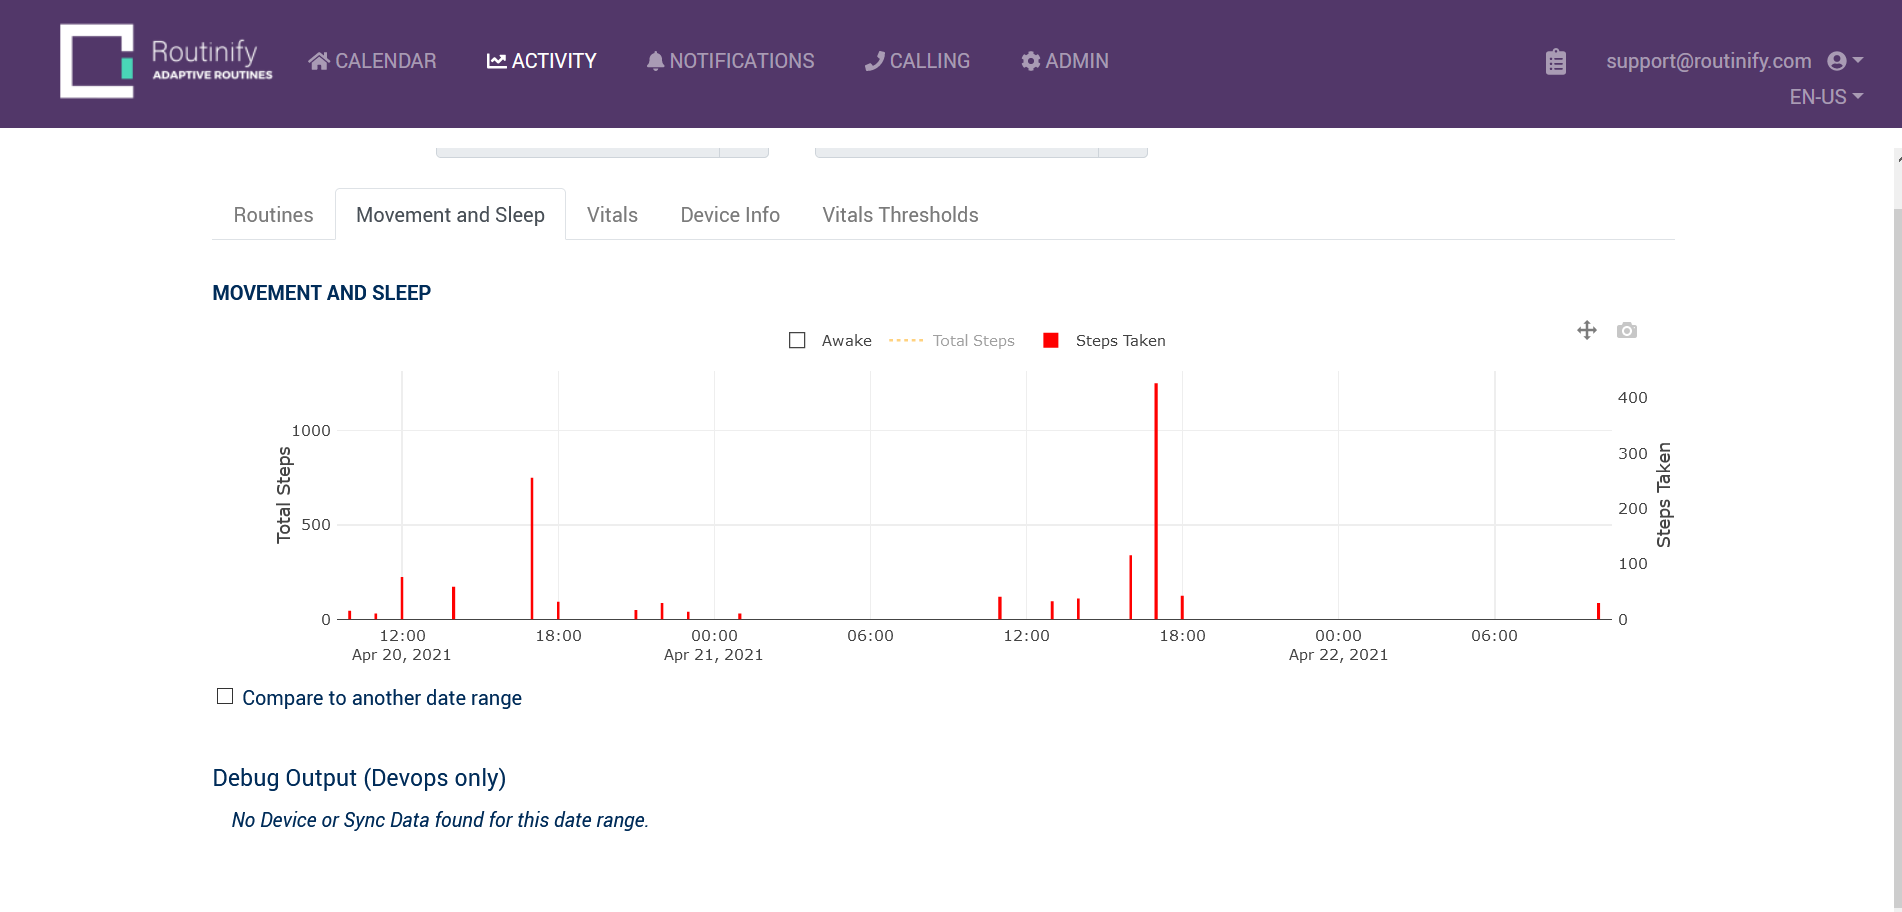Viewport: 1902px width, 912px height.
Task: Click the tallest red step bar
Action: click(1156, 500)
